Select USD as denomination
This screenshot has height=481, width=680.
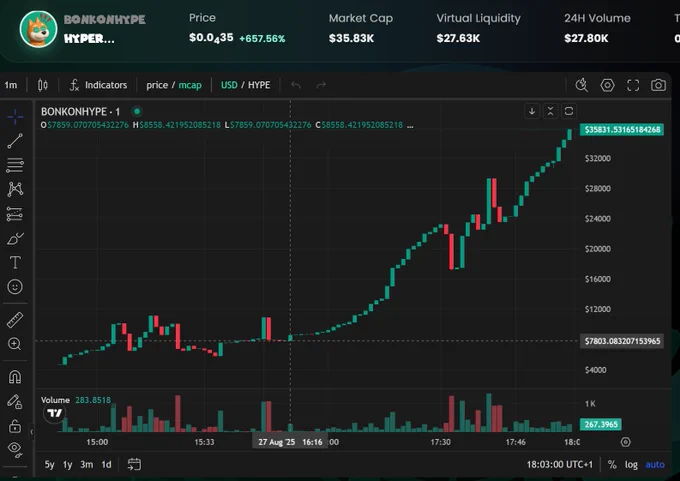229,85
